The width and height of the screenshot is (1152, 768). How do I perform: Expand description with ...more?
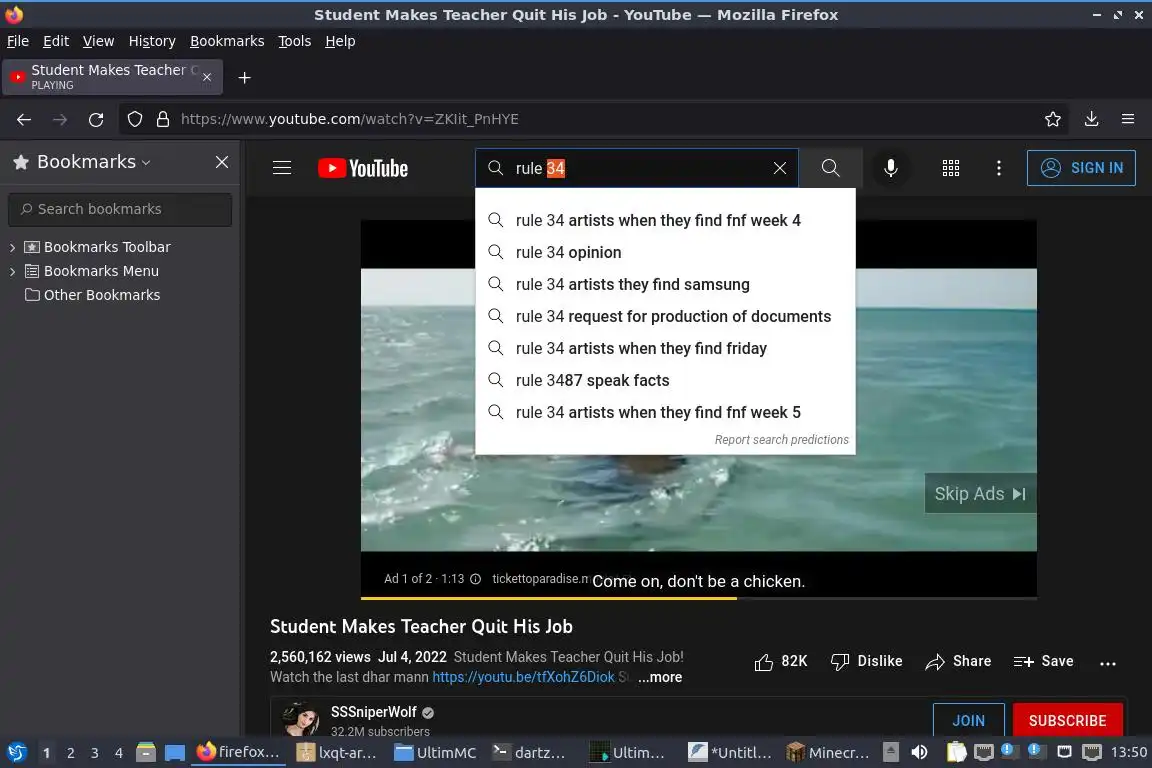click(x=660, y=677)
